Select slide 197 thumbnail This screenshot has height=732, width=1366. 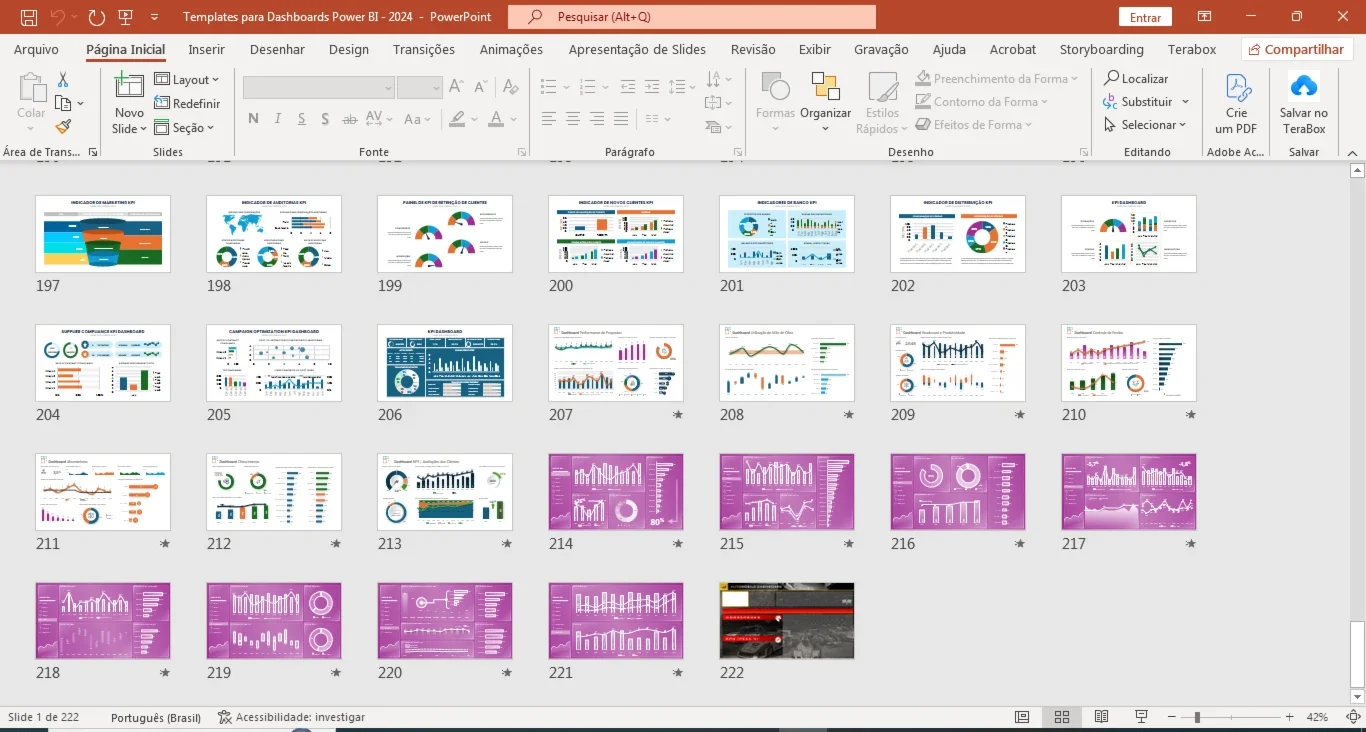103,234
